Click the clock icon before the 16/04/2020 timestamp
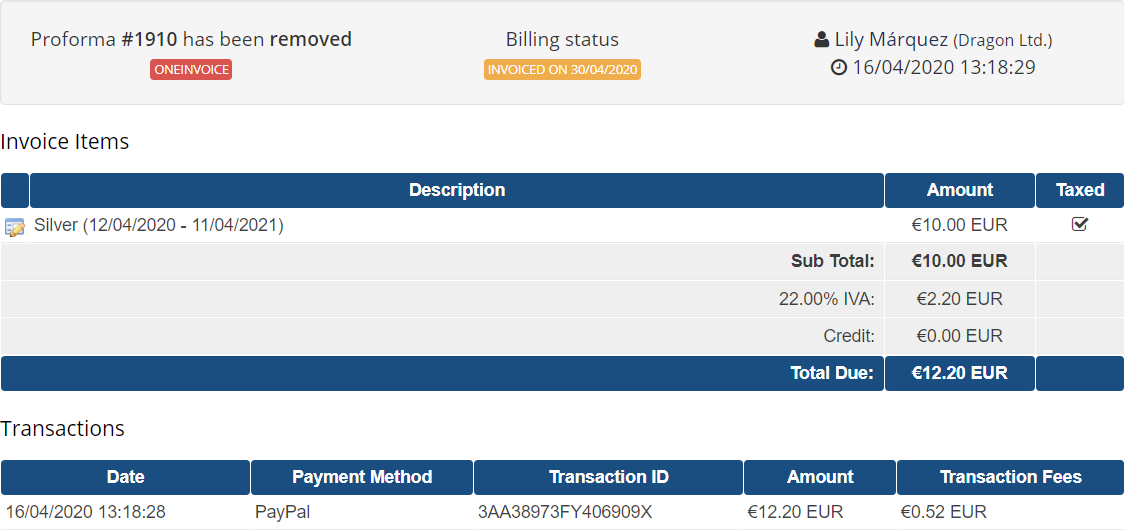 (x=839, y=68)
